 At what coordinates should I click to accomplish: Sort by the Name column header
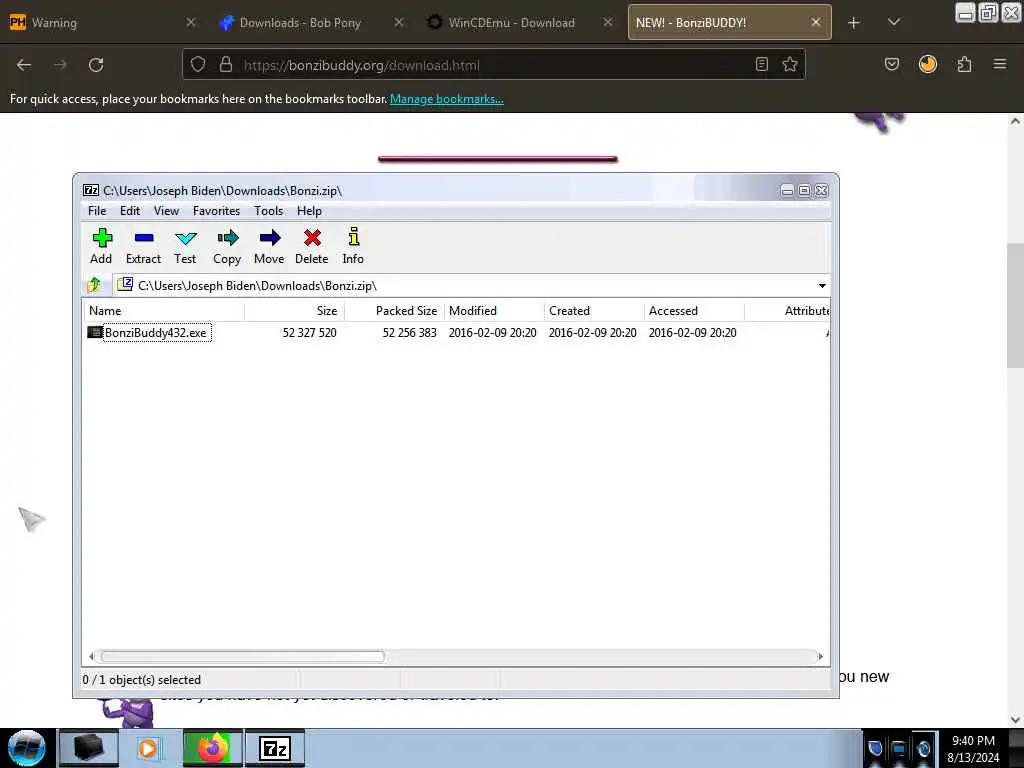pyautogui.click(x=163, y=311)
